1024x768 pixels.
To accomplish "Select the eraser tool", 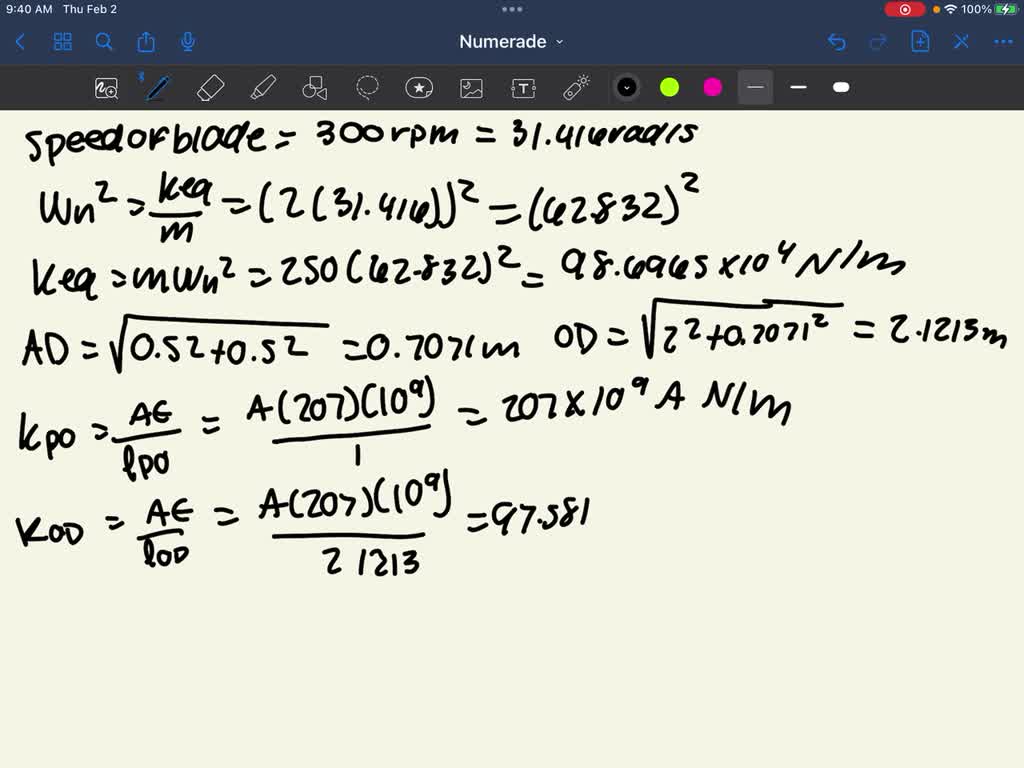I will click(x=210, y=88).
